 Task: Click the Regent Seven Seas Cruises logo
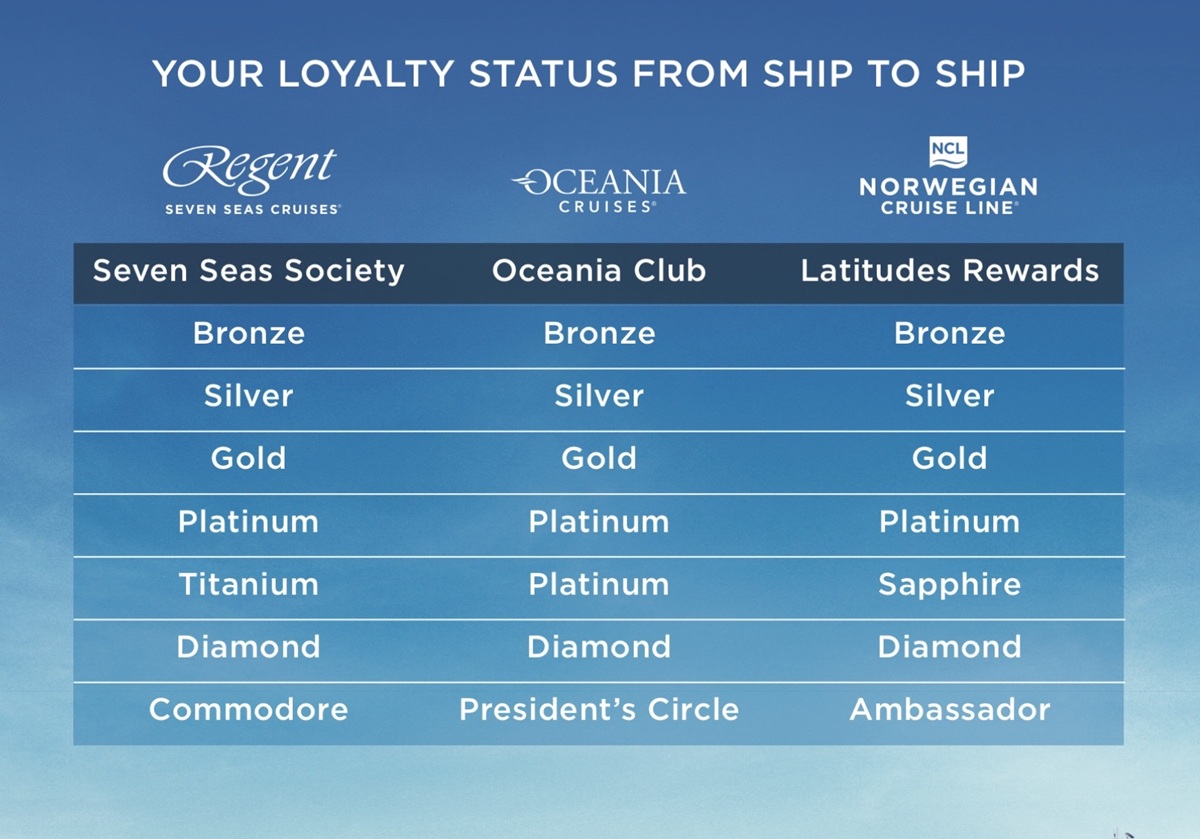pyautogui.click(x=250, y=180)
